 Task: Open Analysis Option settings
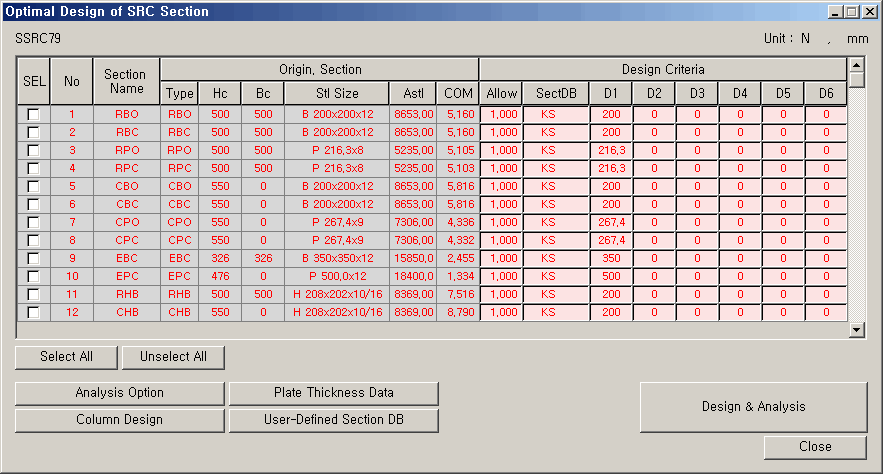click(120, 393)
